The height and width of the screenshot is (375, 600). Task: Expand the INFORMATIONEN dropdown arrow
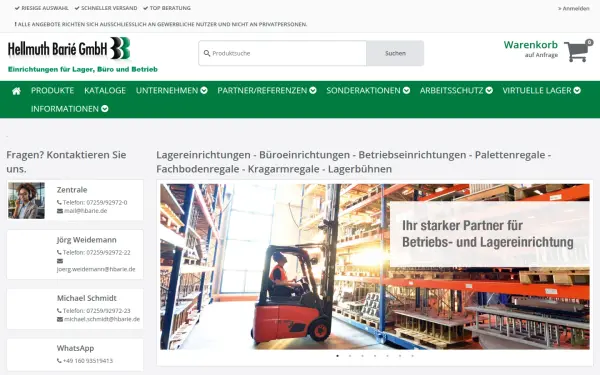[104, 109]
